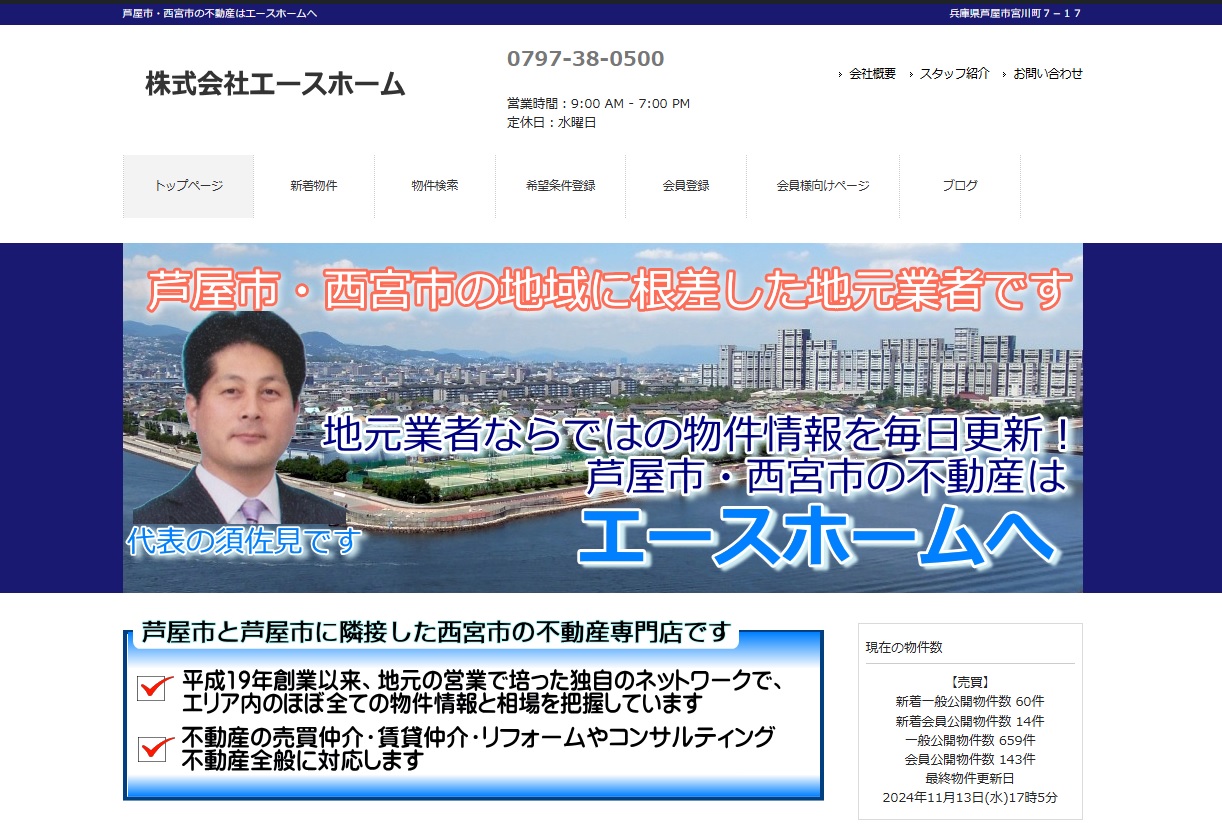The width and height of the screenshot is (1222, 825).
Task: Click the red checkmark beside 平成19年創業以来
Action: point(154,688)
